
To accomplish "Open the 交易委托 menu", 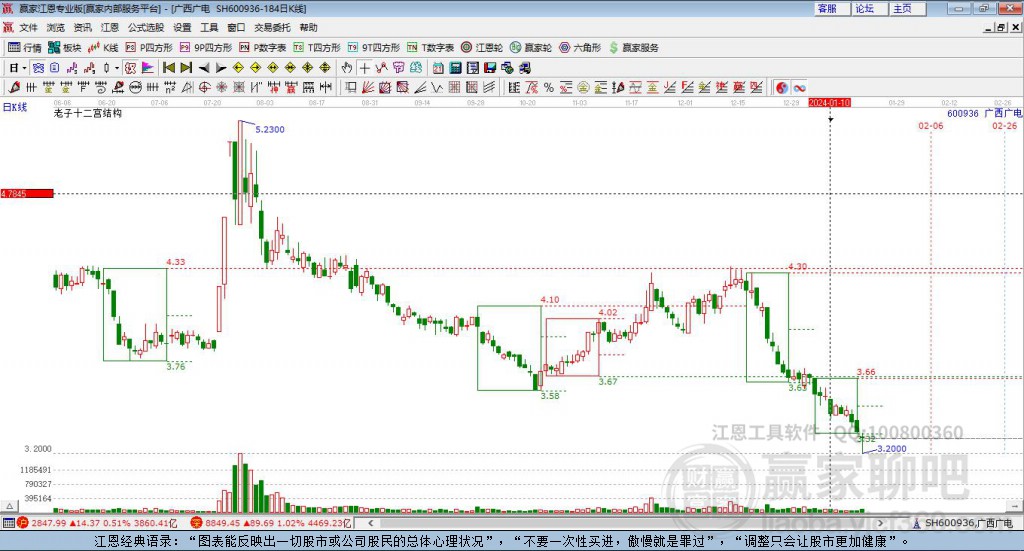I will (272, 27).
